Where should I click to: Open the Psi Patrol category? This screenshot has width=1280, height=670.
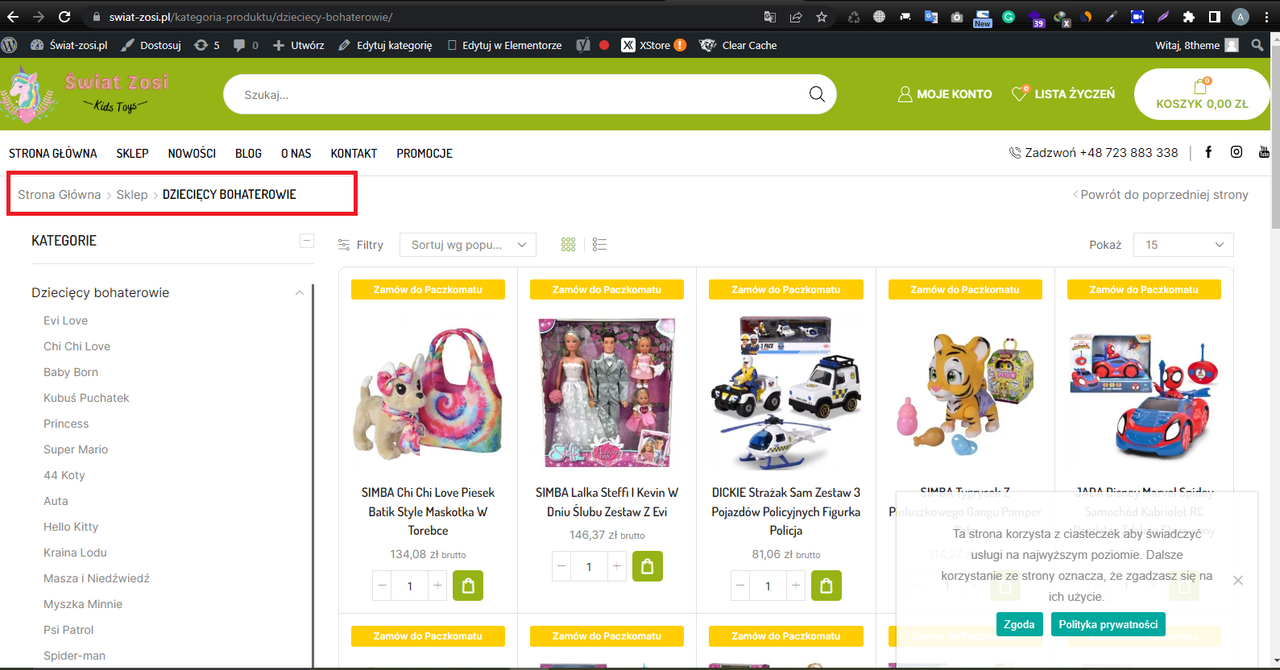[68, 630]
